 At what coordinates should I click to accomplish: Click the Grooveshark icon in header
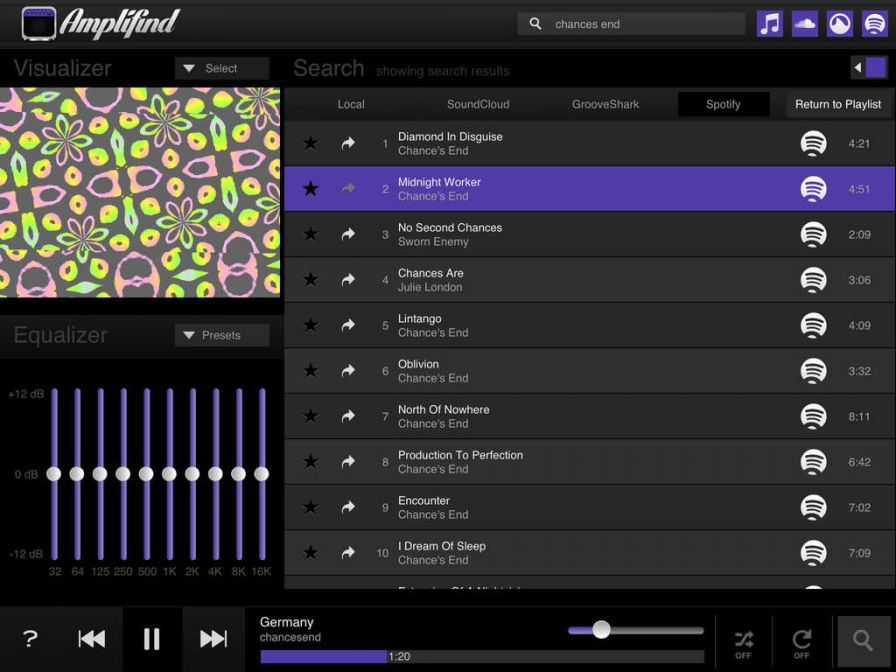point(840,24)
